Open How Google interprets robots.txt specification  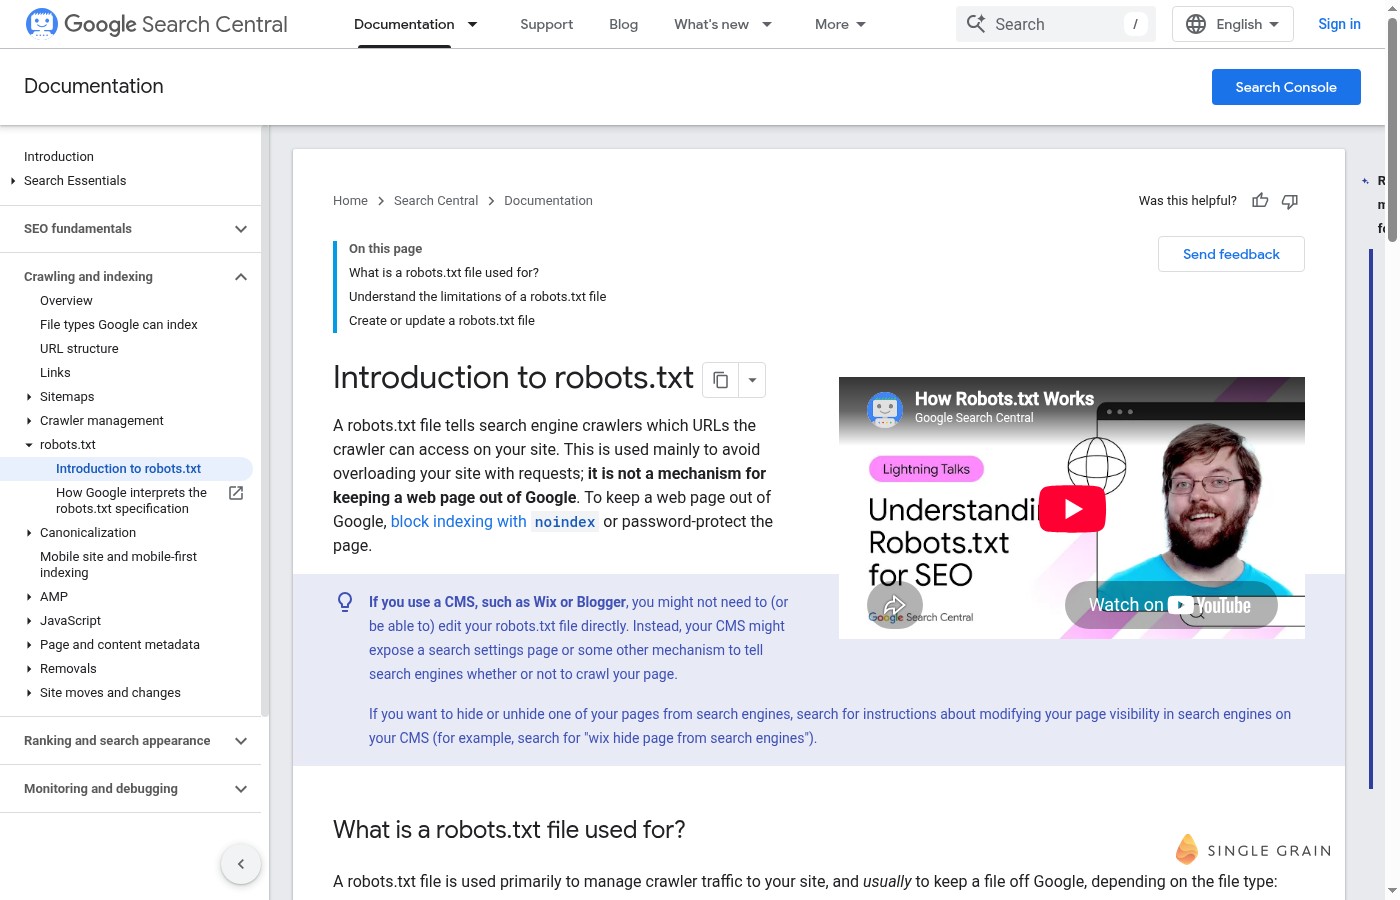point(131,501)
